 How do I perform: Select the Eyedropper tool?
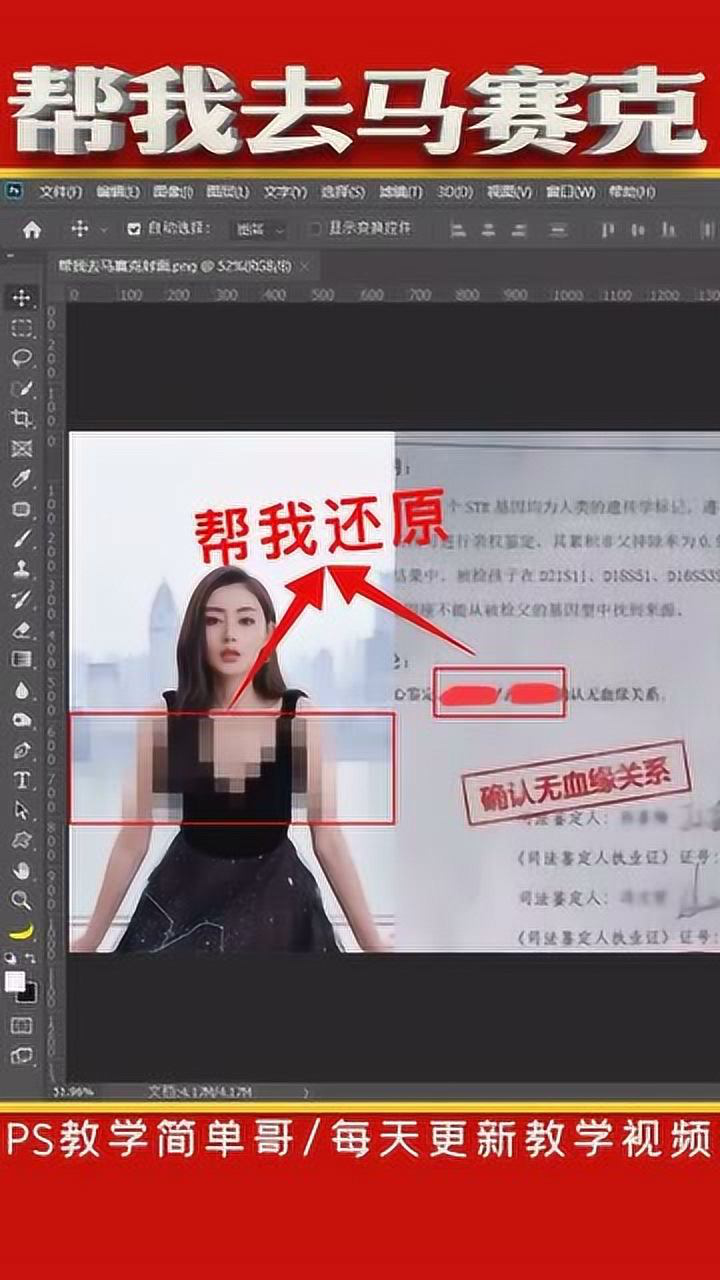pyautogui.click(x=22, y=478)
